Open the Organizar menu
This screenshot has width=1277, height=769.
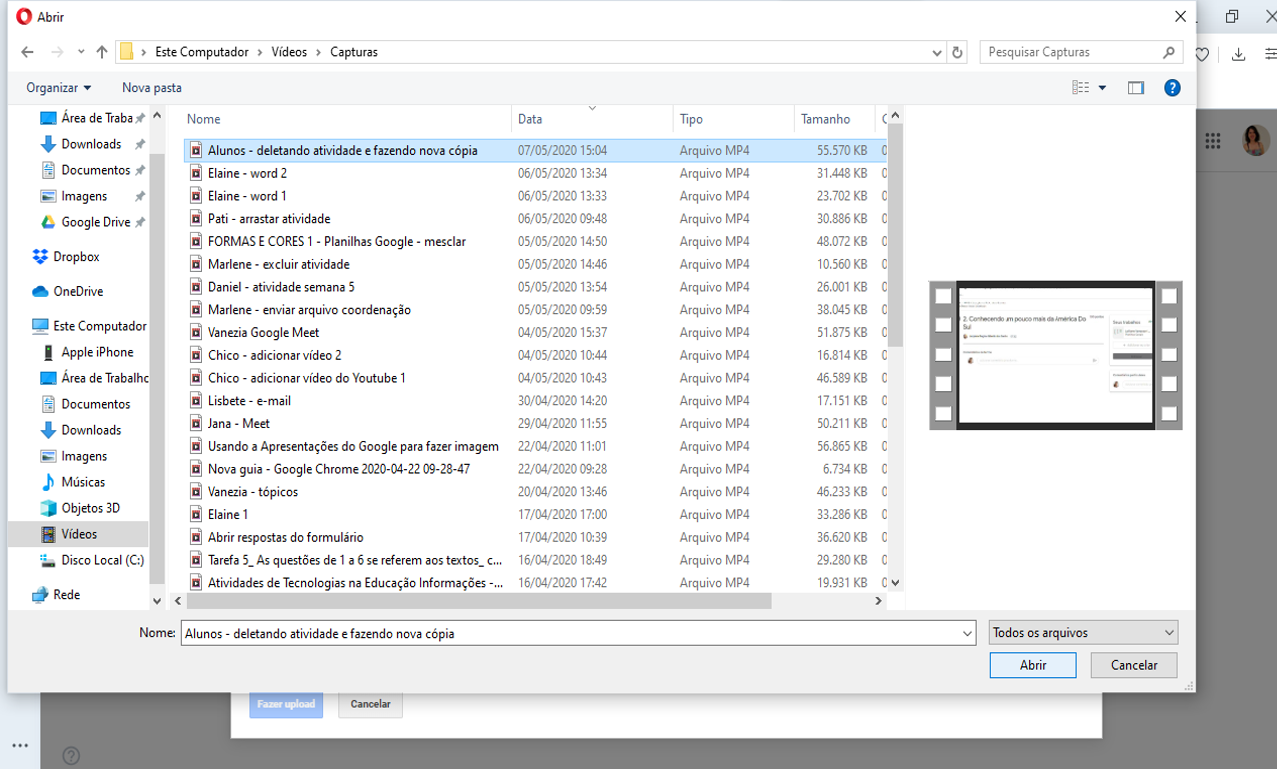(58, 88)
